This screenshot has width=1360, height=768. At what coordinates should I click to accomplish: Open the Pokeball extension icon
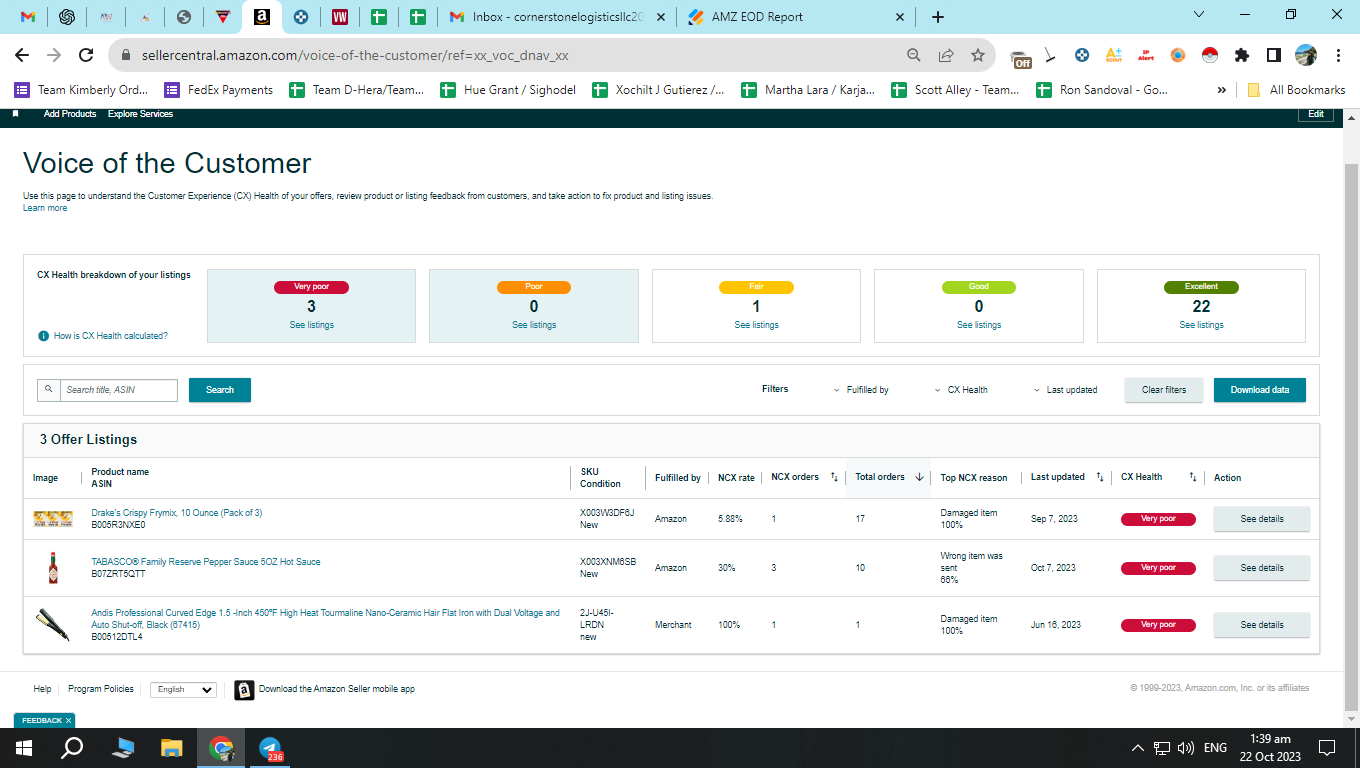(1210, 55)
